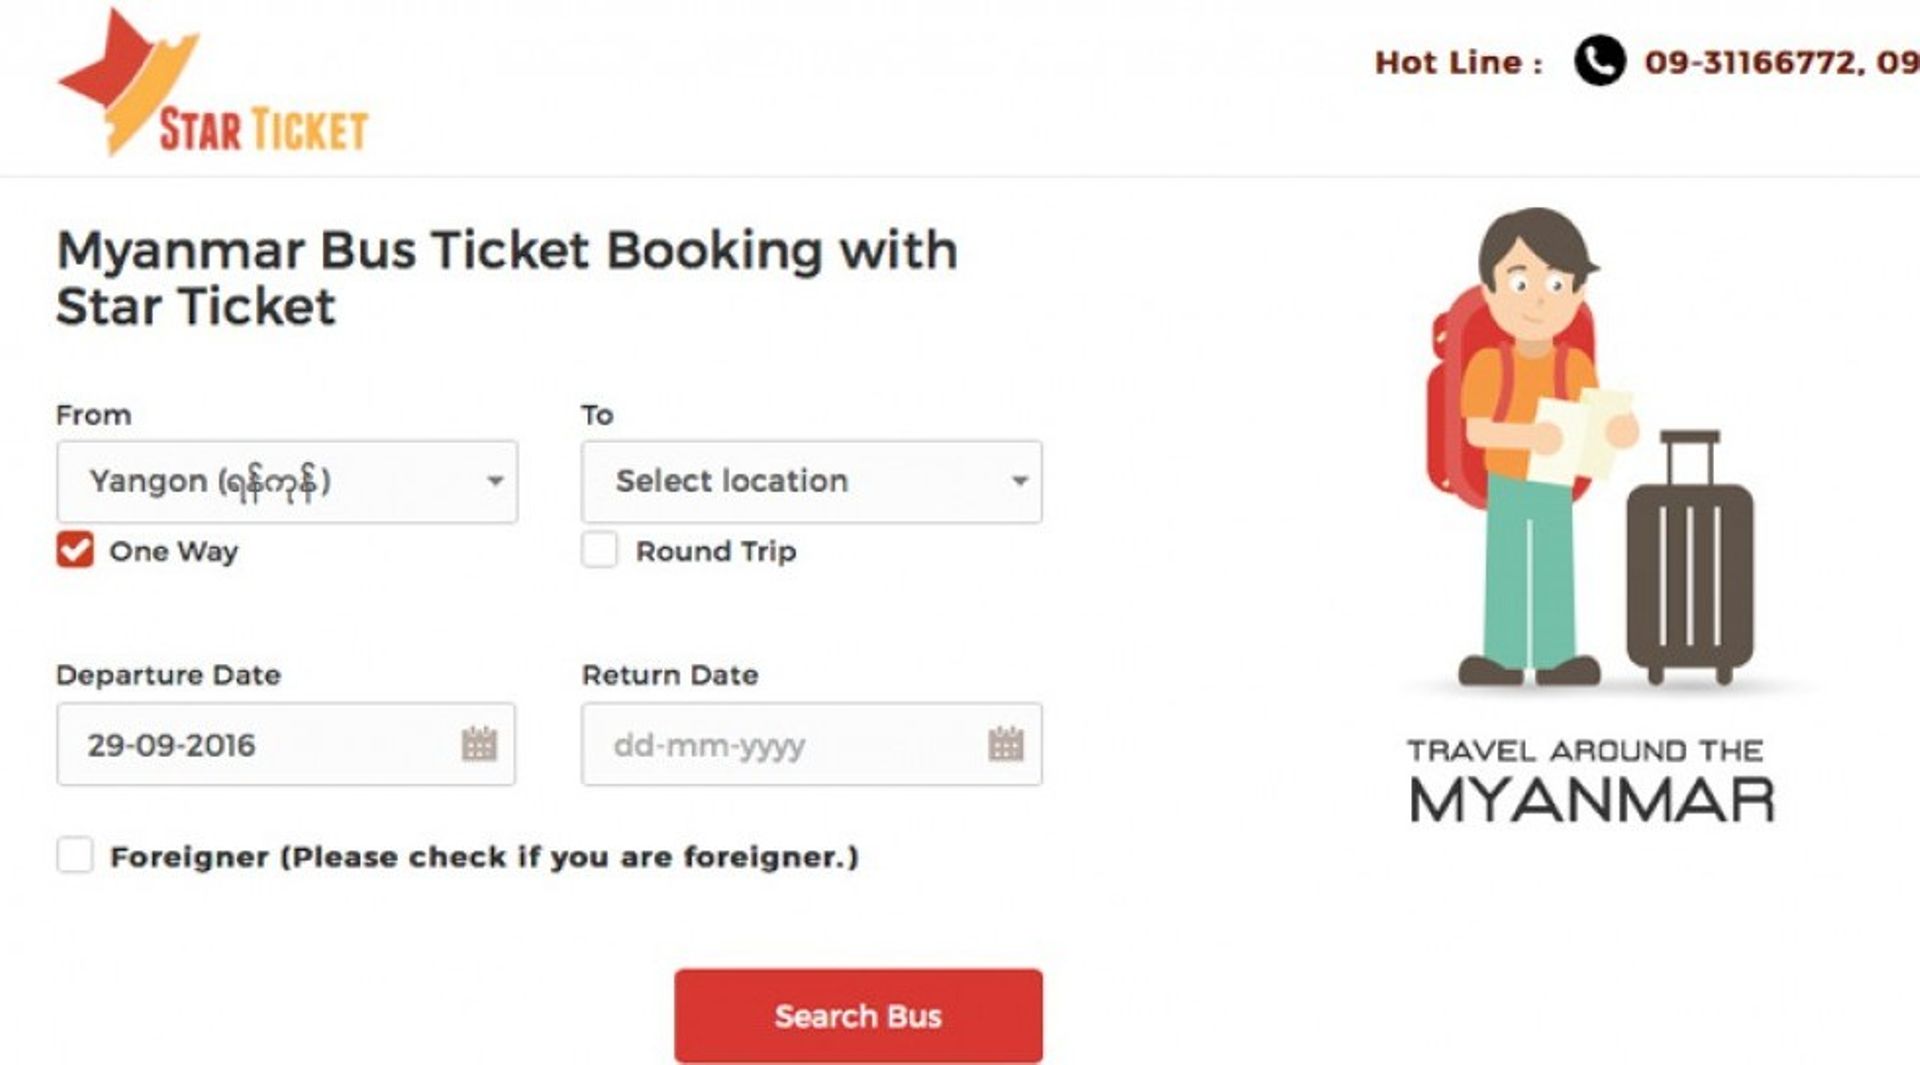Click the Star Ticket logo
Image resolution: width=1920 pixels, height=1065 pixels.
210,85
